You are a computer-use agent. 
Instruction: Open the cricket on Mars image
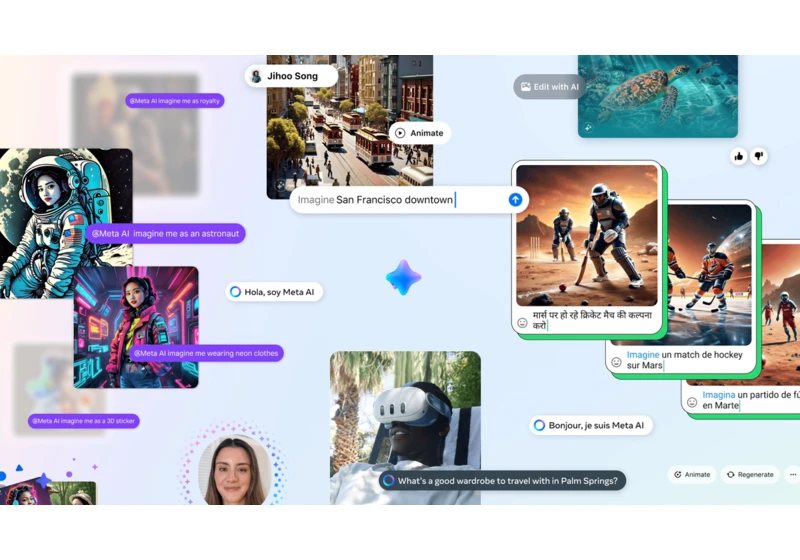point(587,235)
